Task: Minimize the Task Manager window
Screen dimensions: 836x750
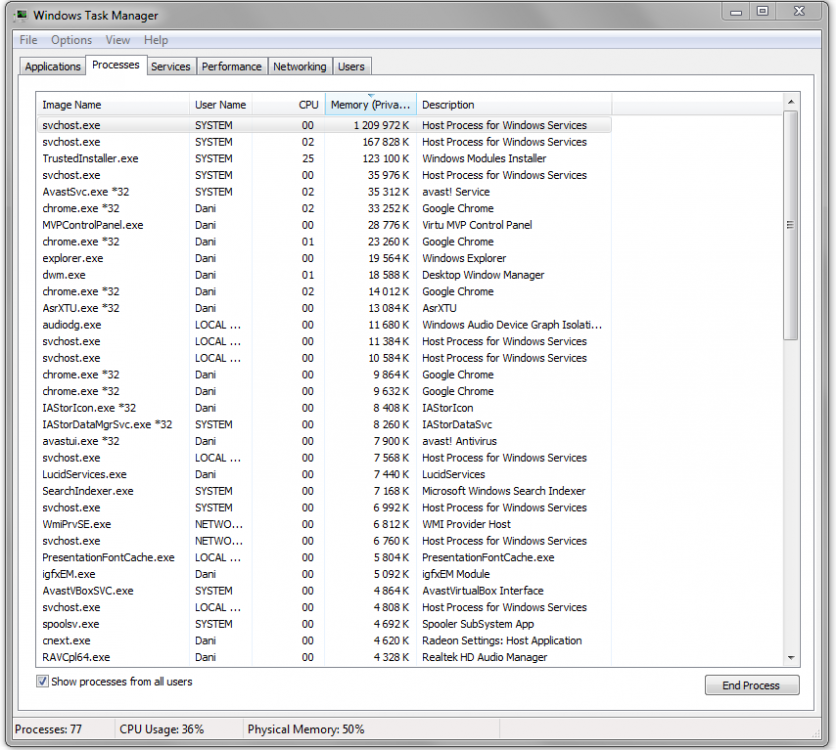Action: click(736, 12)
